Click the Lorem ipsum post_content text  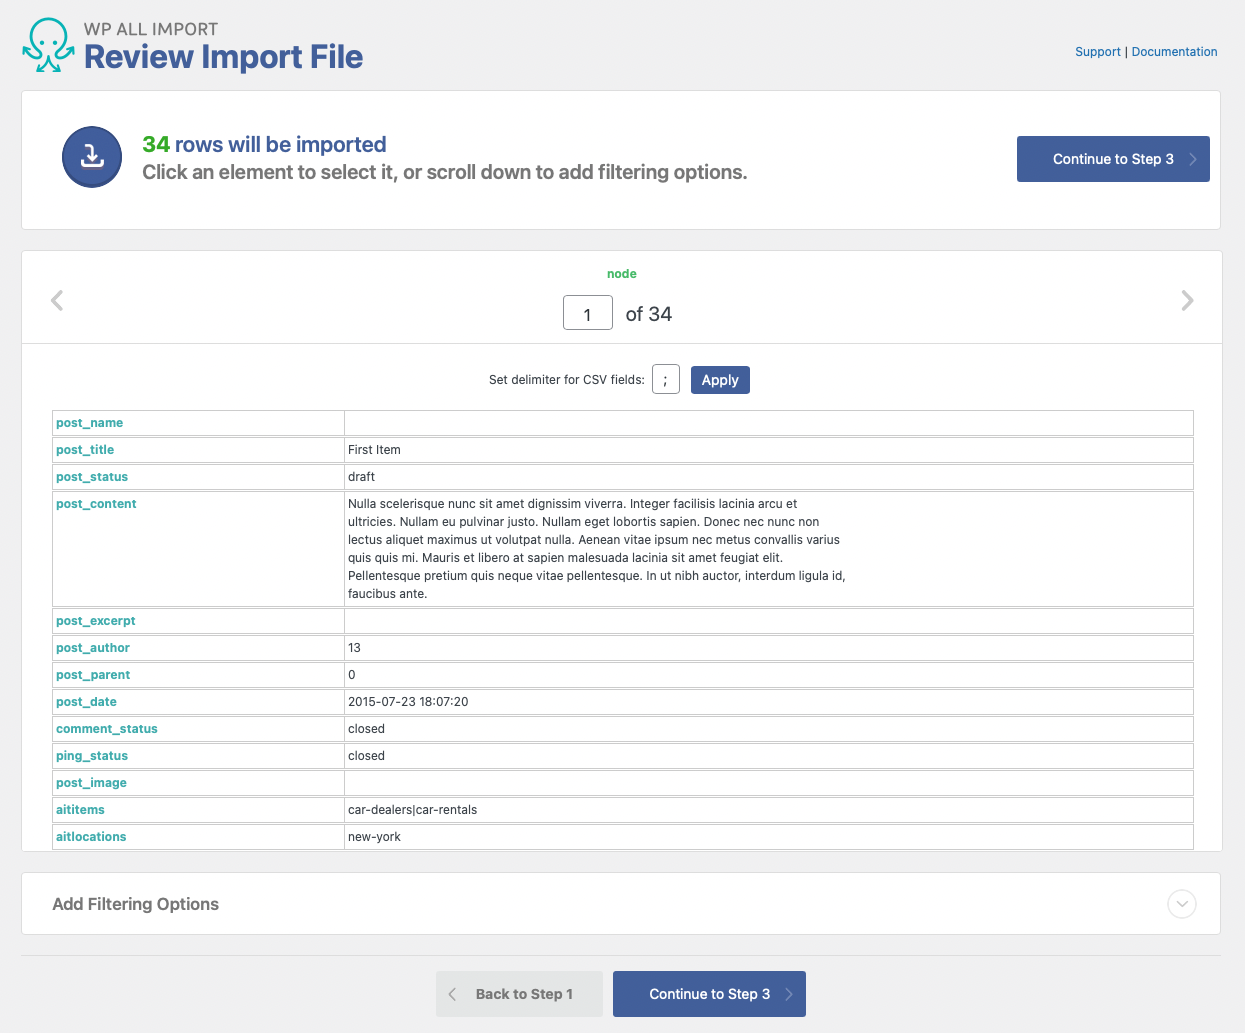click(x=597, y=549)
